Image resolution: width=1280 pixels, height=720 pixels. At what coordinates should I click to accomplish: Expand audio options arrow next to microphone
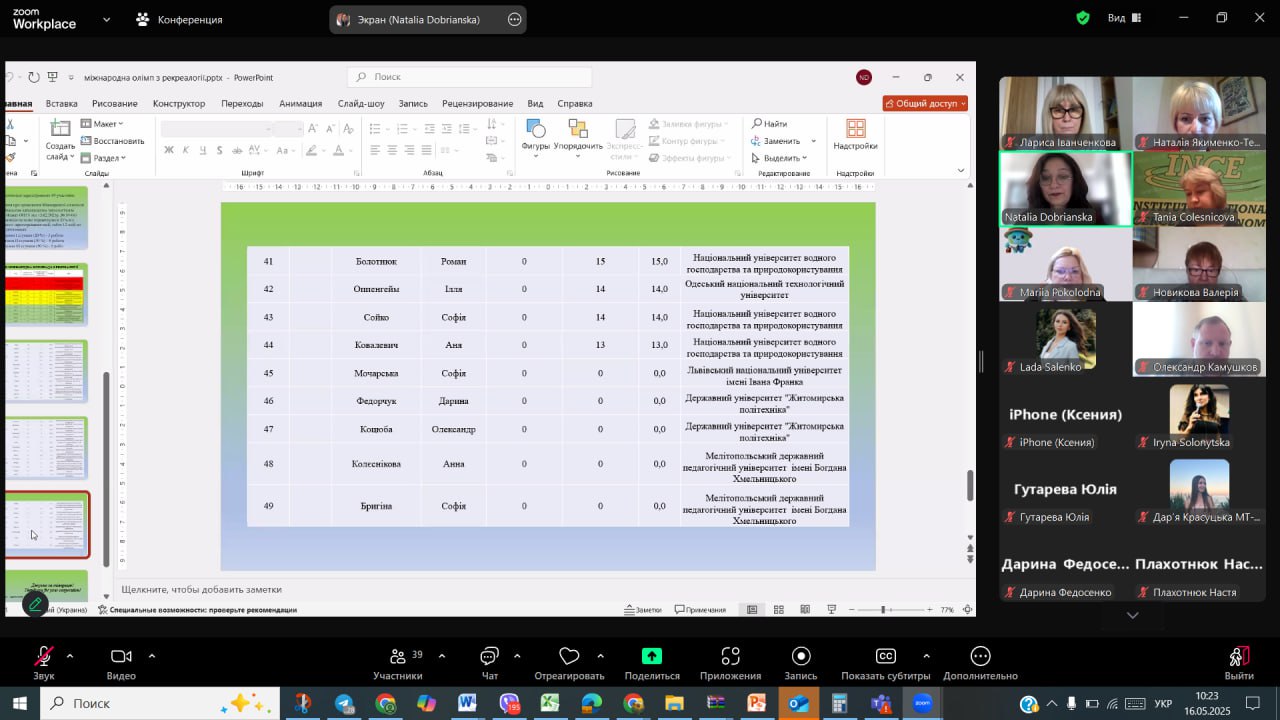70,656
